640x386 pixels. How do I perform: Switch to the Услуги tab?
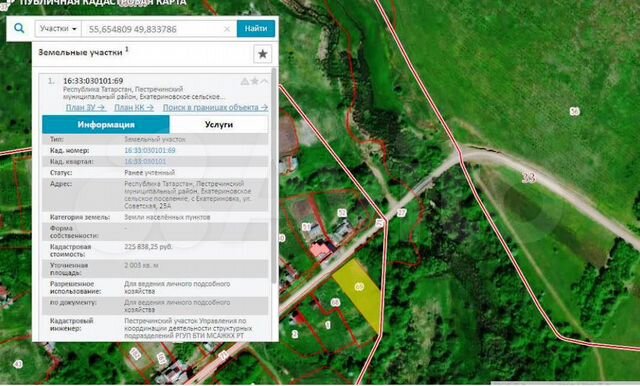click(x=219, y=124)
